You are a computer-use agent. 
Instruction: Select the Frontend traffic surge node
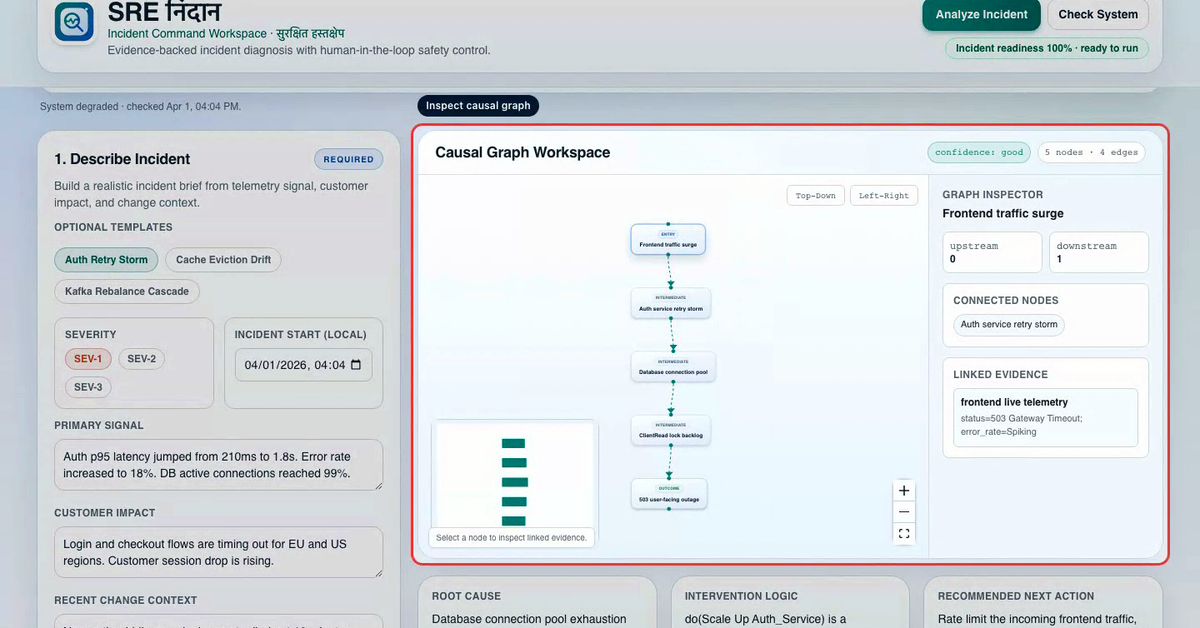click(x=668, y=239)
